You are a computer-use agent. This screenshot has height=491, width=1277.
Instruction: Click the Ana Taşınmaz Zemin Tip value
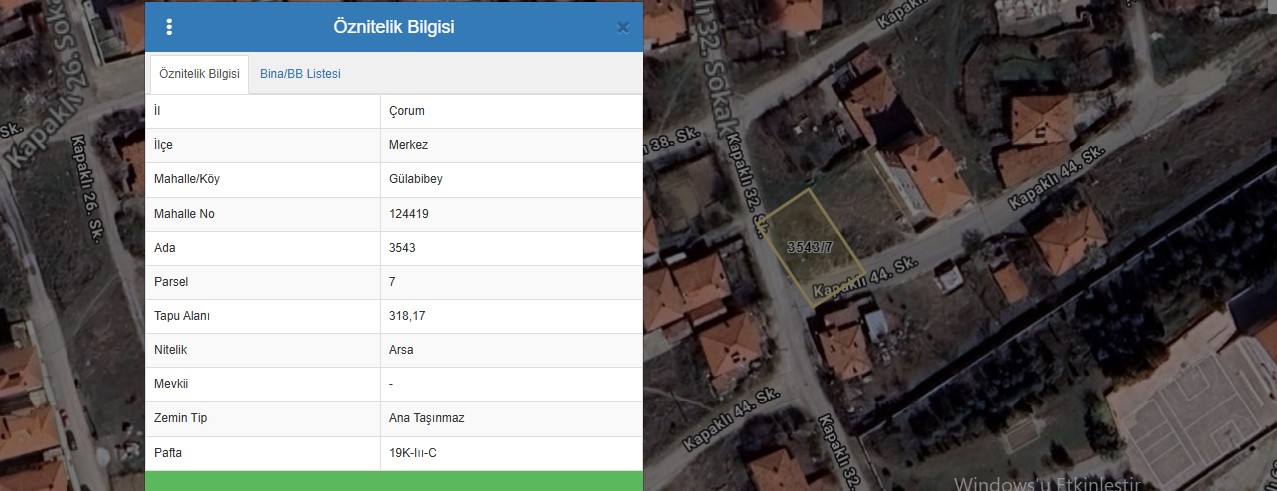pos(426,418)
